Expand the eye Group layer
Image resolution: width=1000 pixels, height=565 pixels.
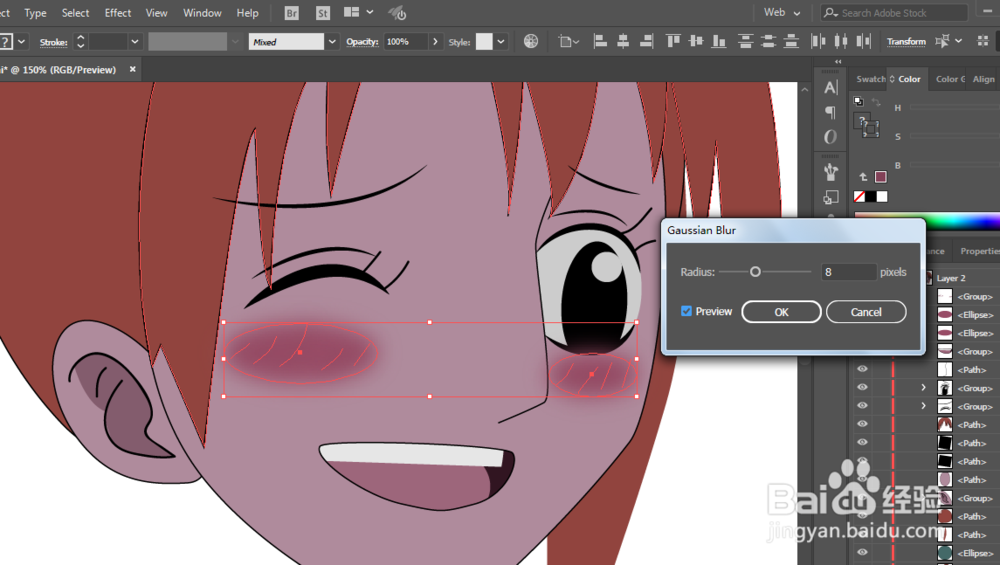point(923,388)
